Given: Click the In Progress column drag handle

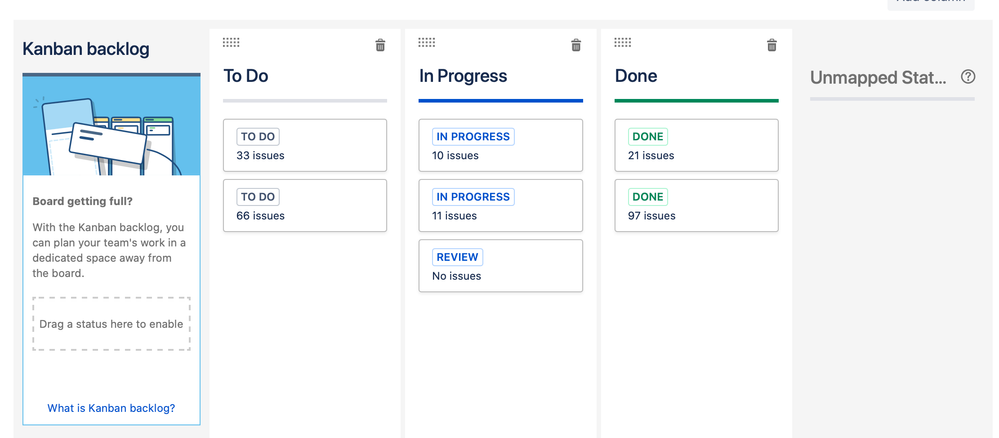Looking at the screenshot, I should 427,43.
